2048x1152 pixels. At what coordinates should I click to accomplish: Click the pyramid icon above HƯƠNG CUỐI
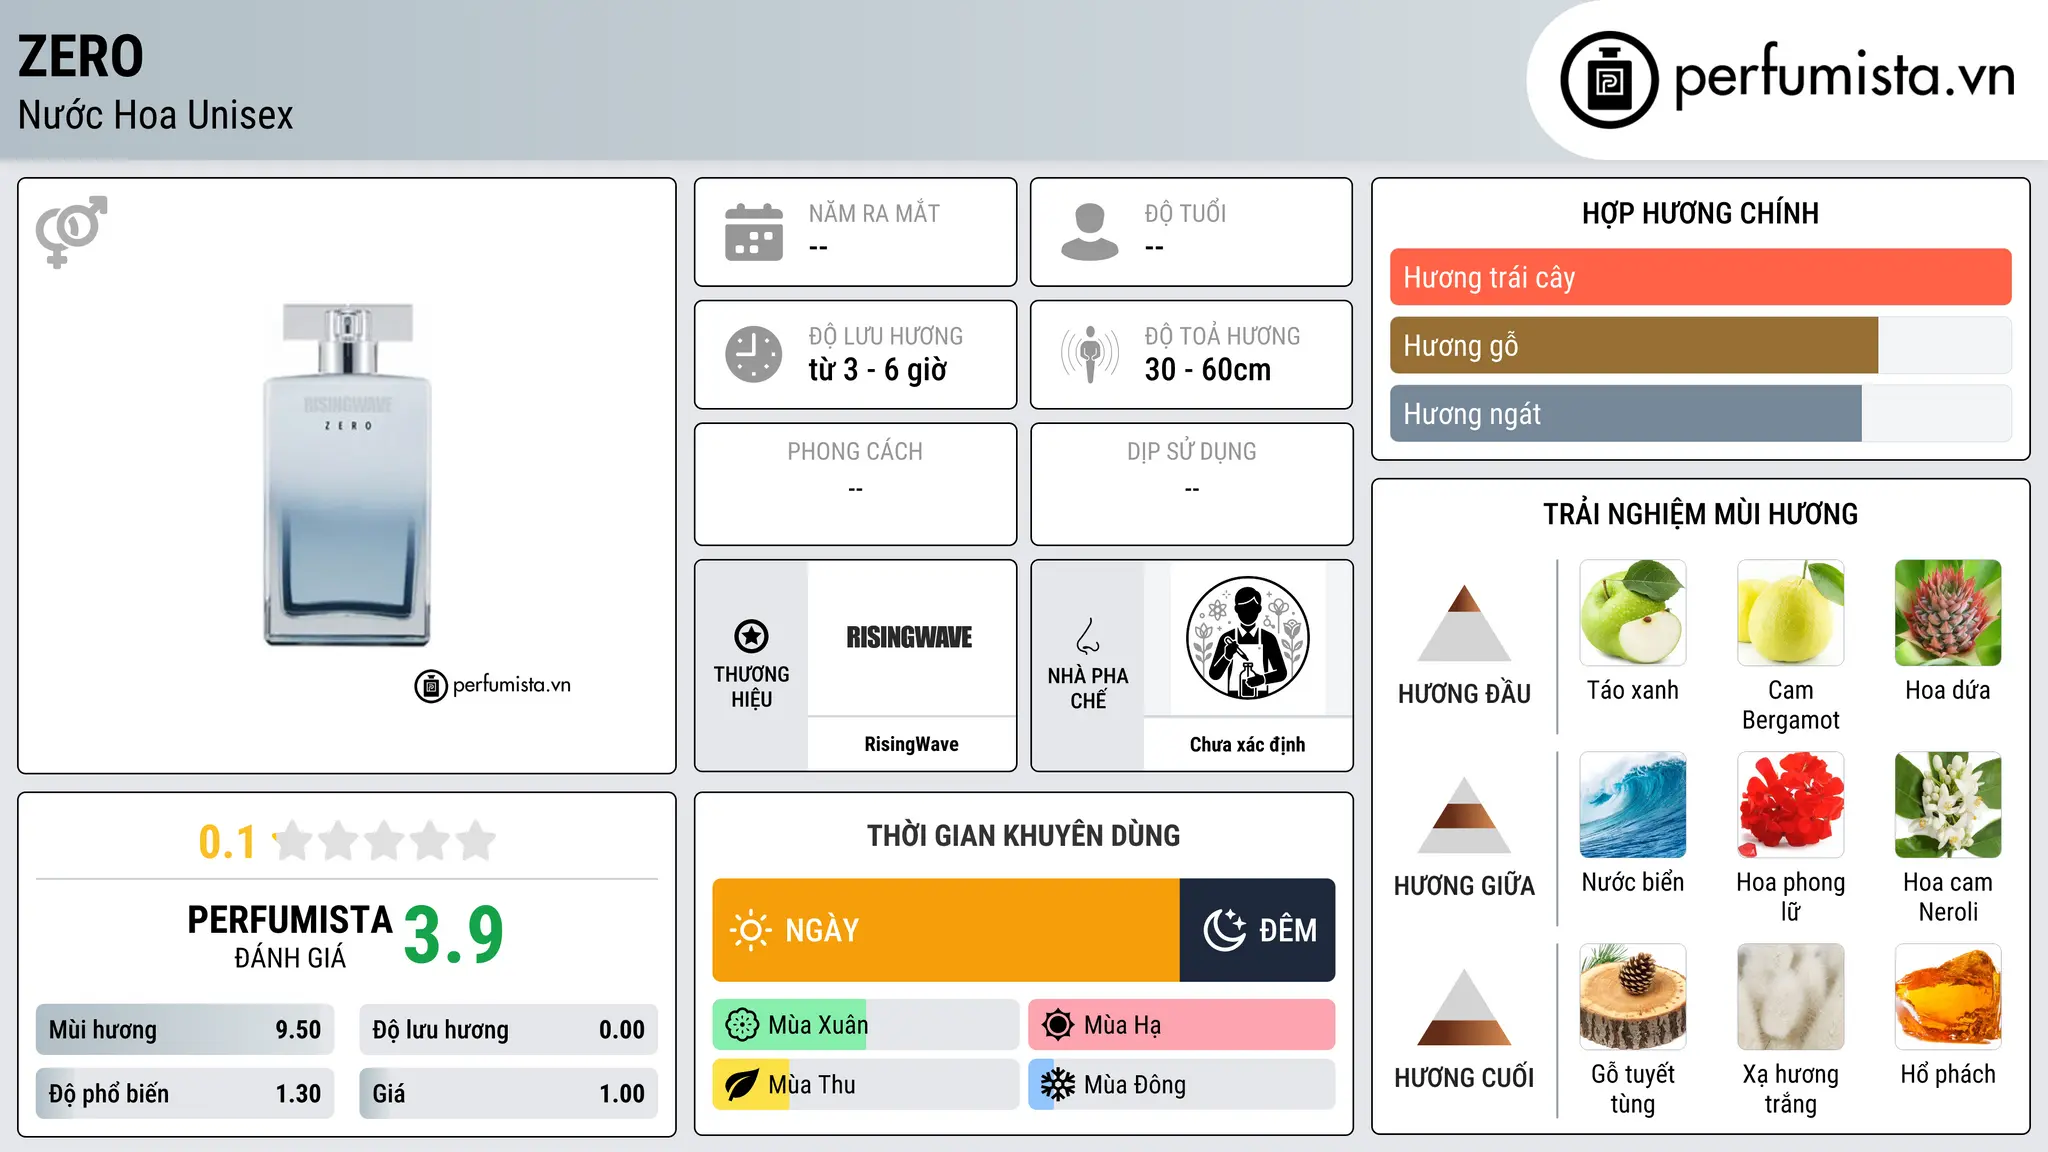pyautogui.click(x=1464, y=1006)
